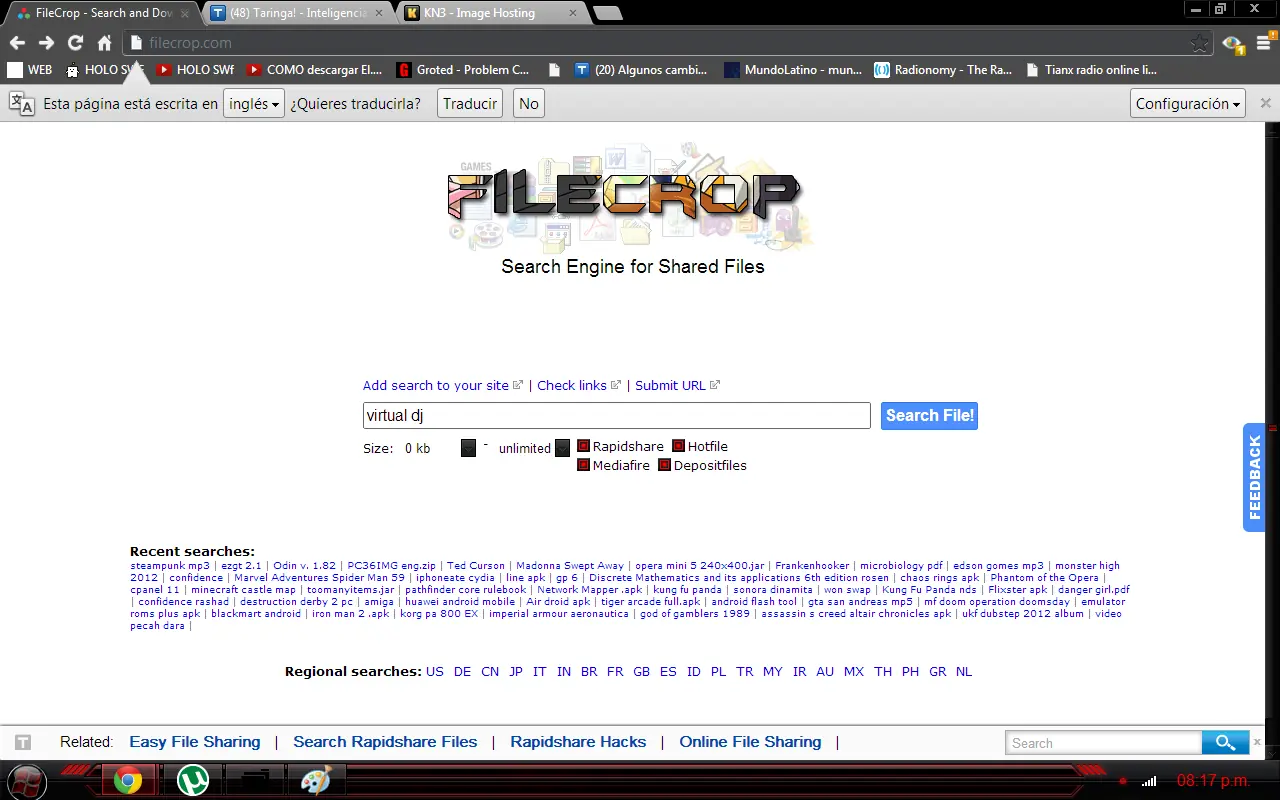Open the Tianx radio online bookmark
This screenshot has width=1280, height=800.
click(1091, 70)
